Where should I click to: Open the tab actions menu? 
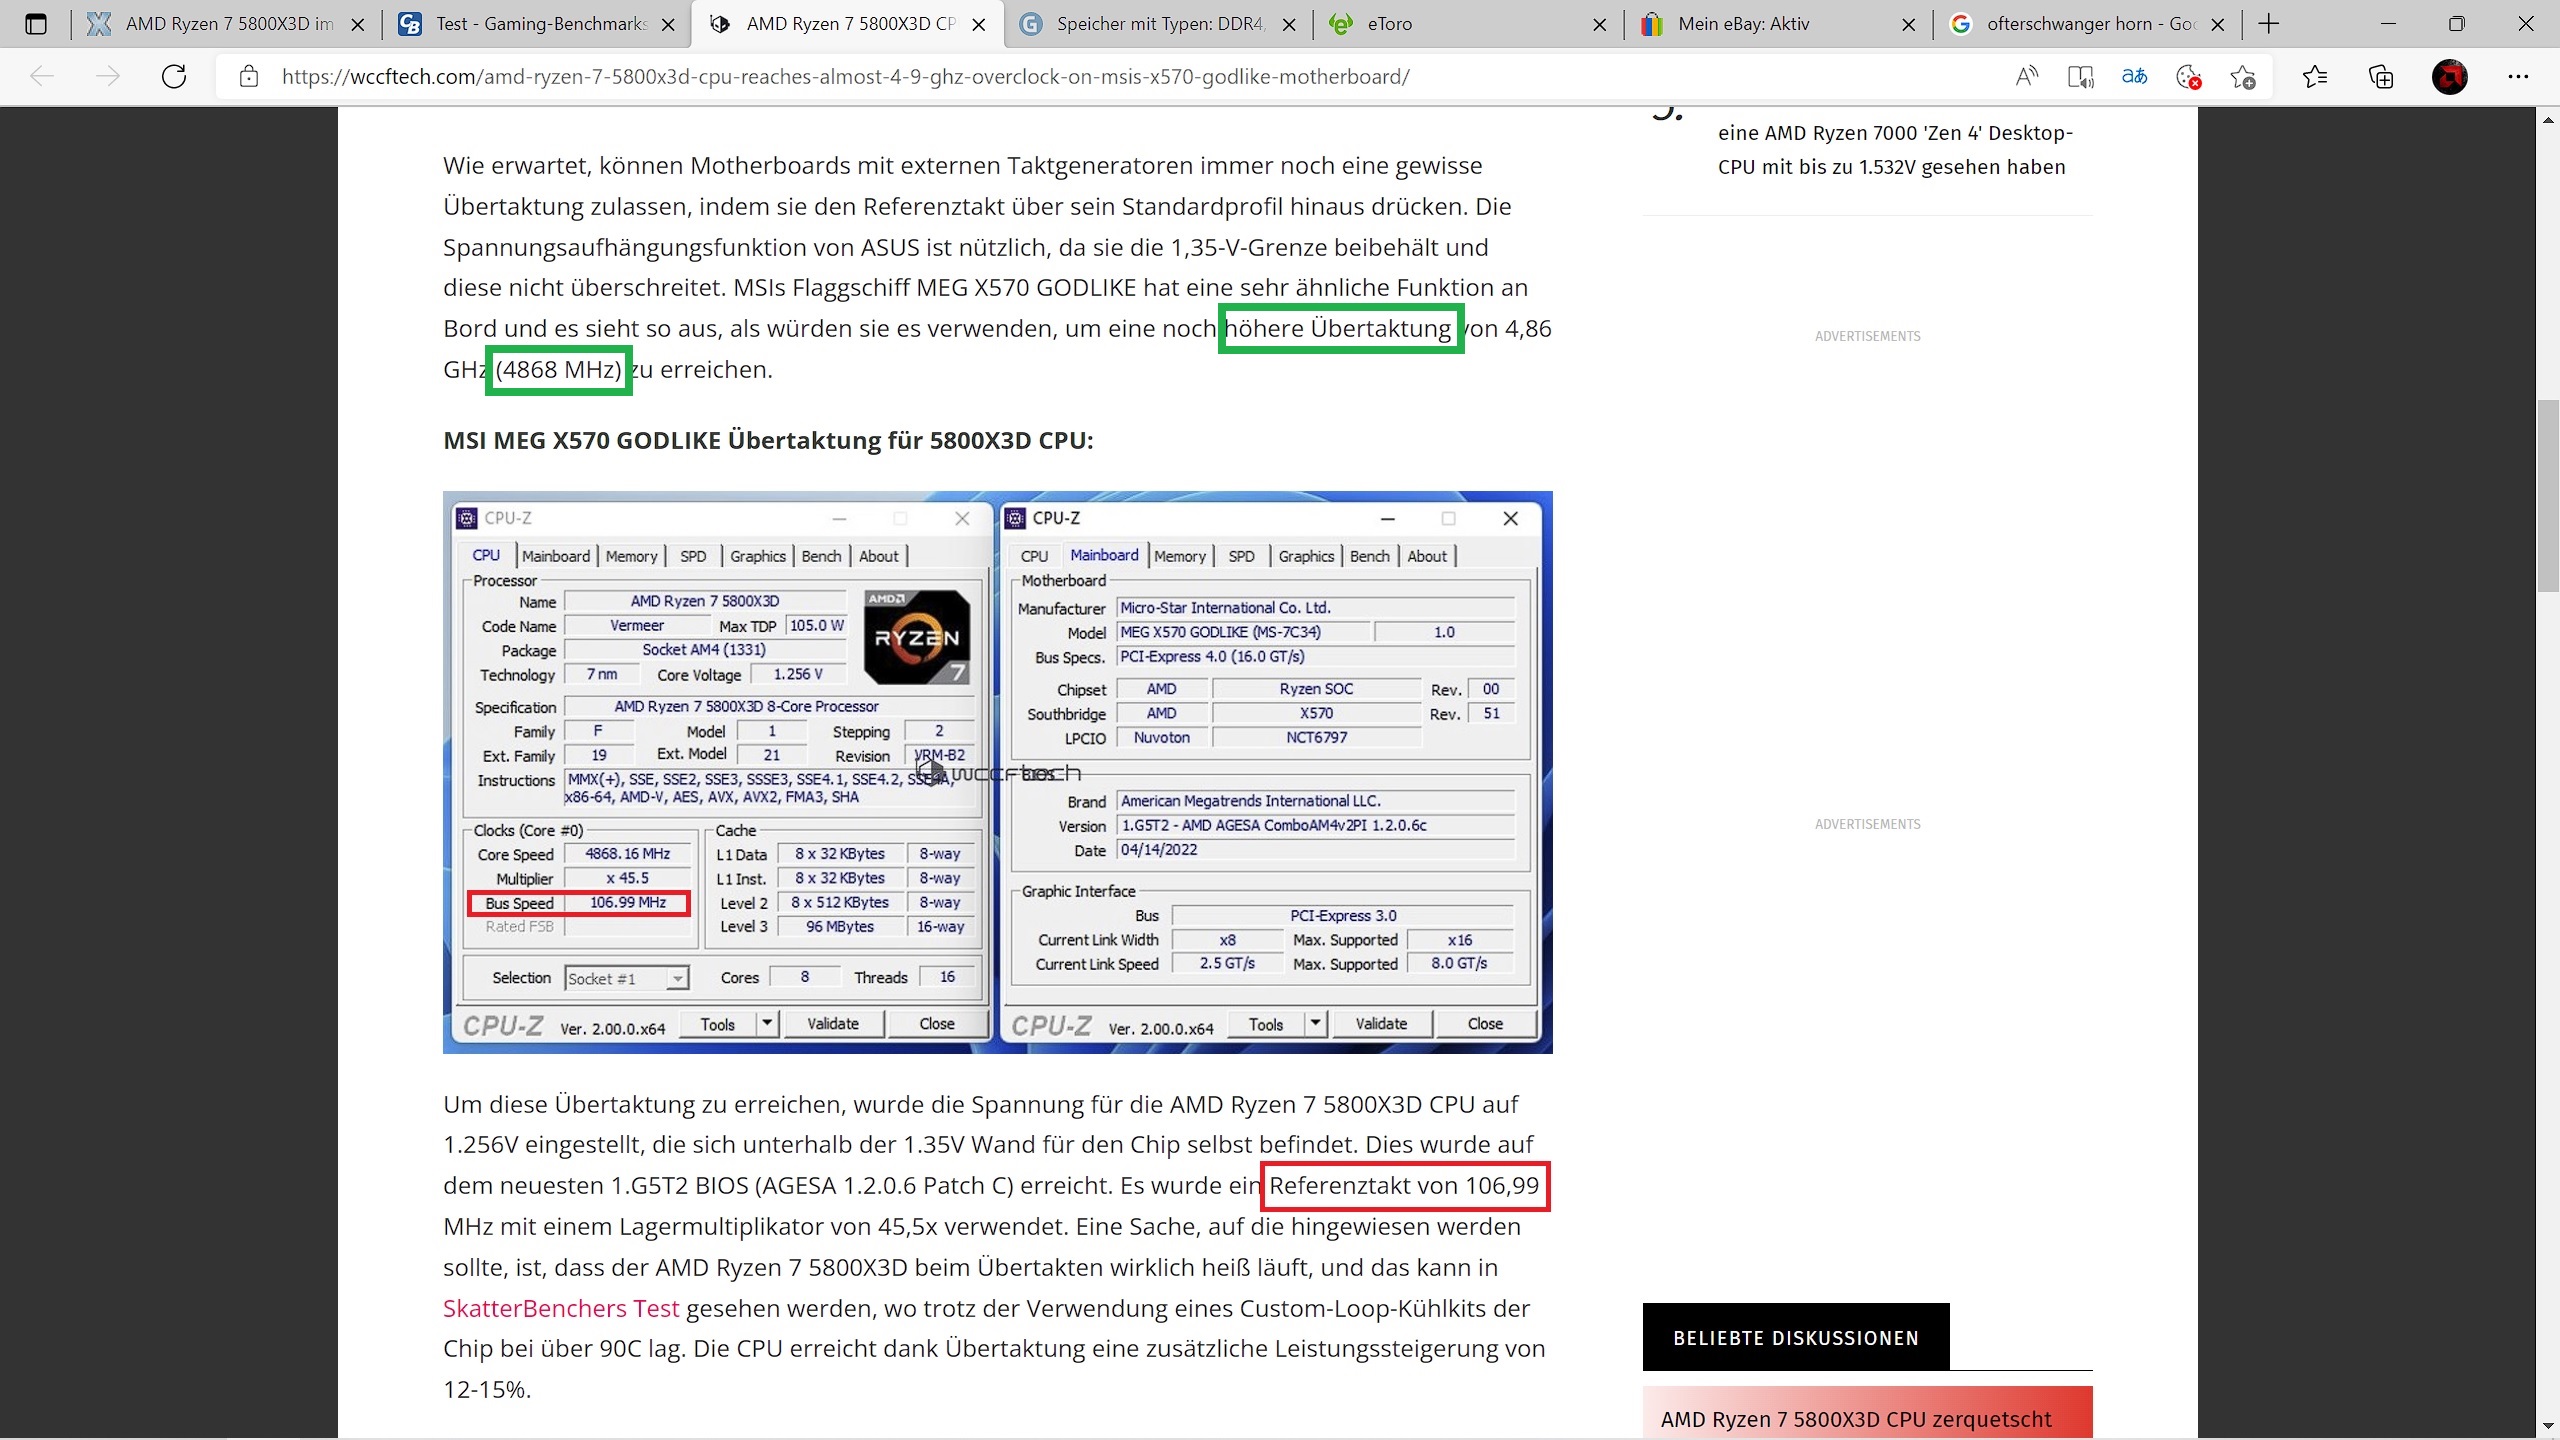click(36, 24)
